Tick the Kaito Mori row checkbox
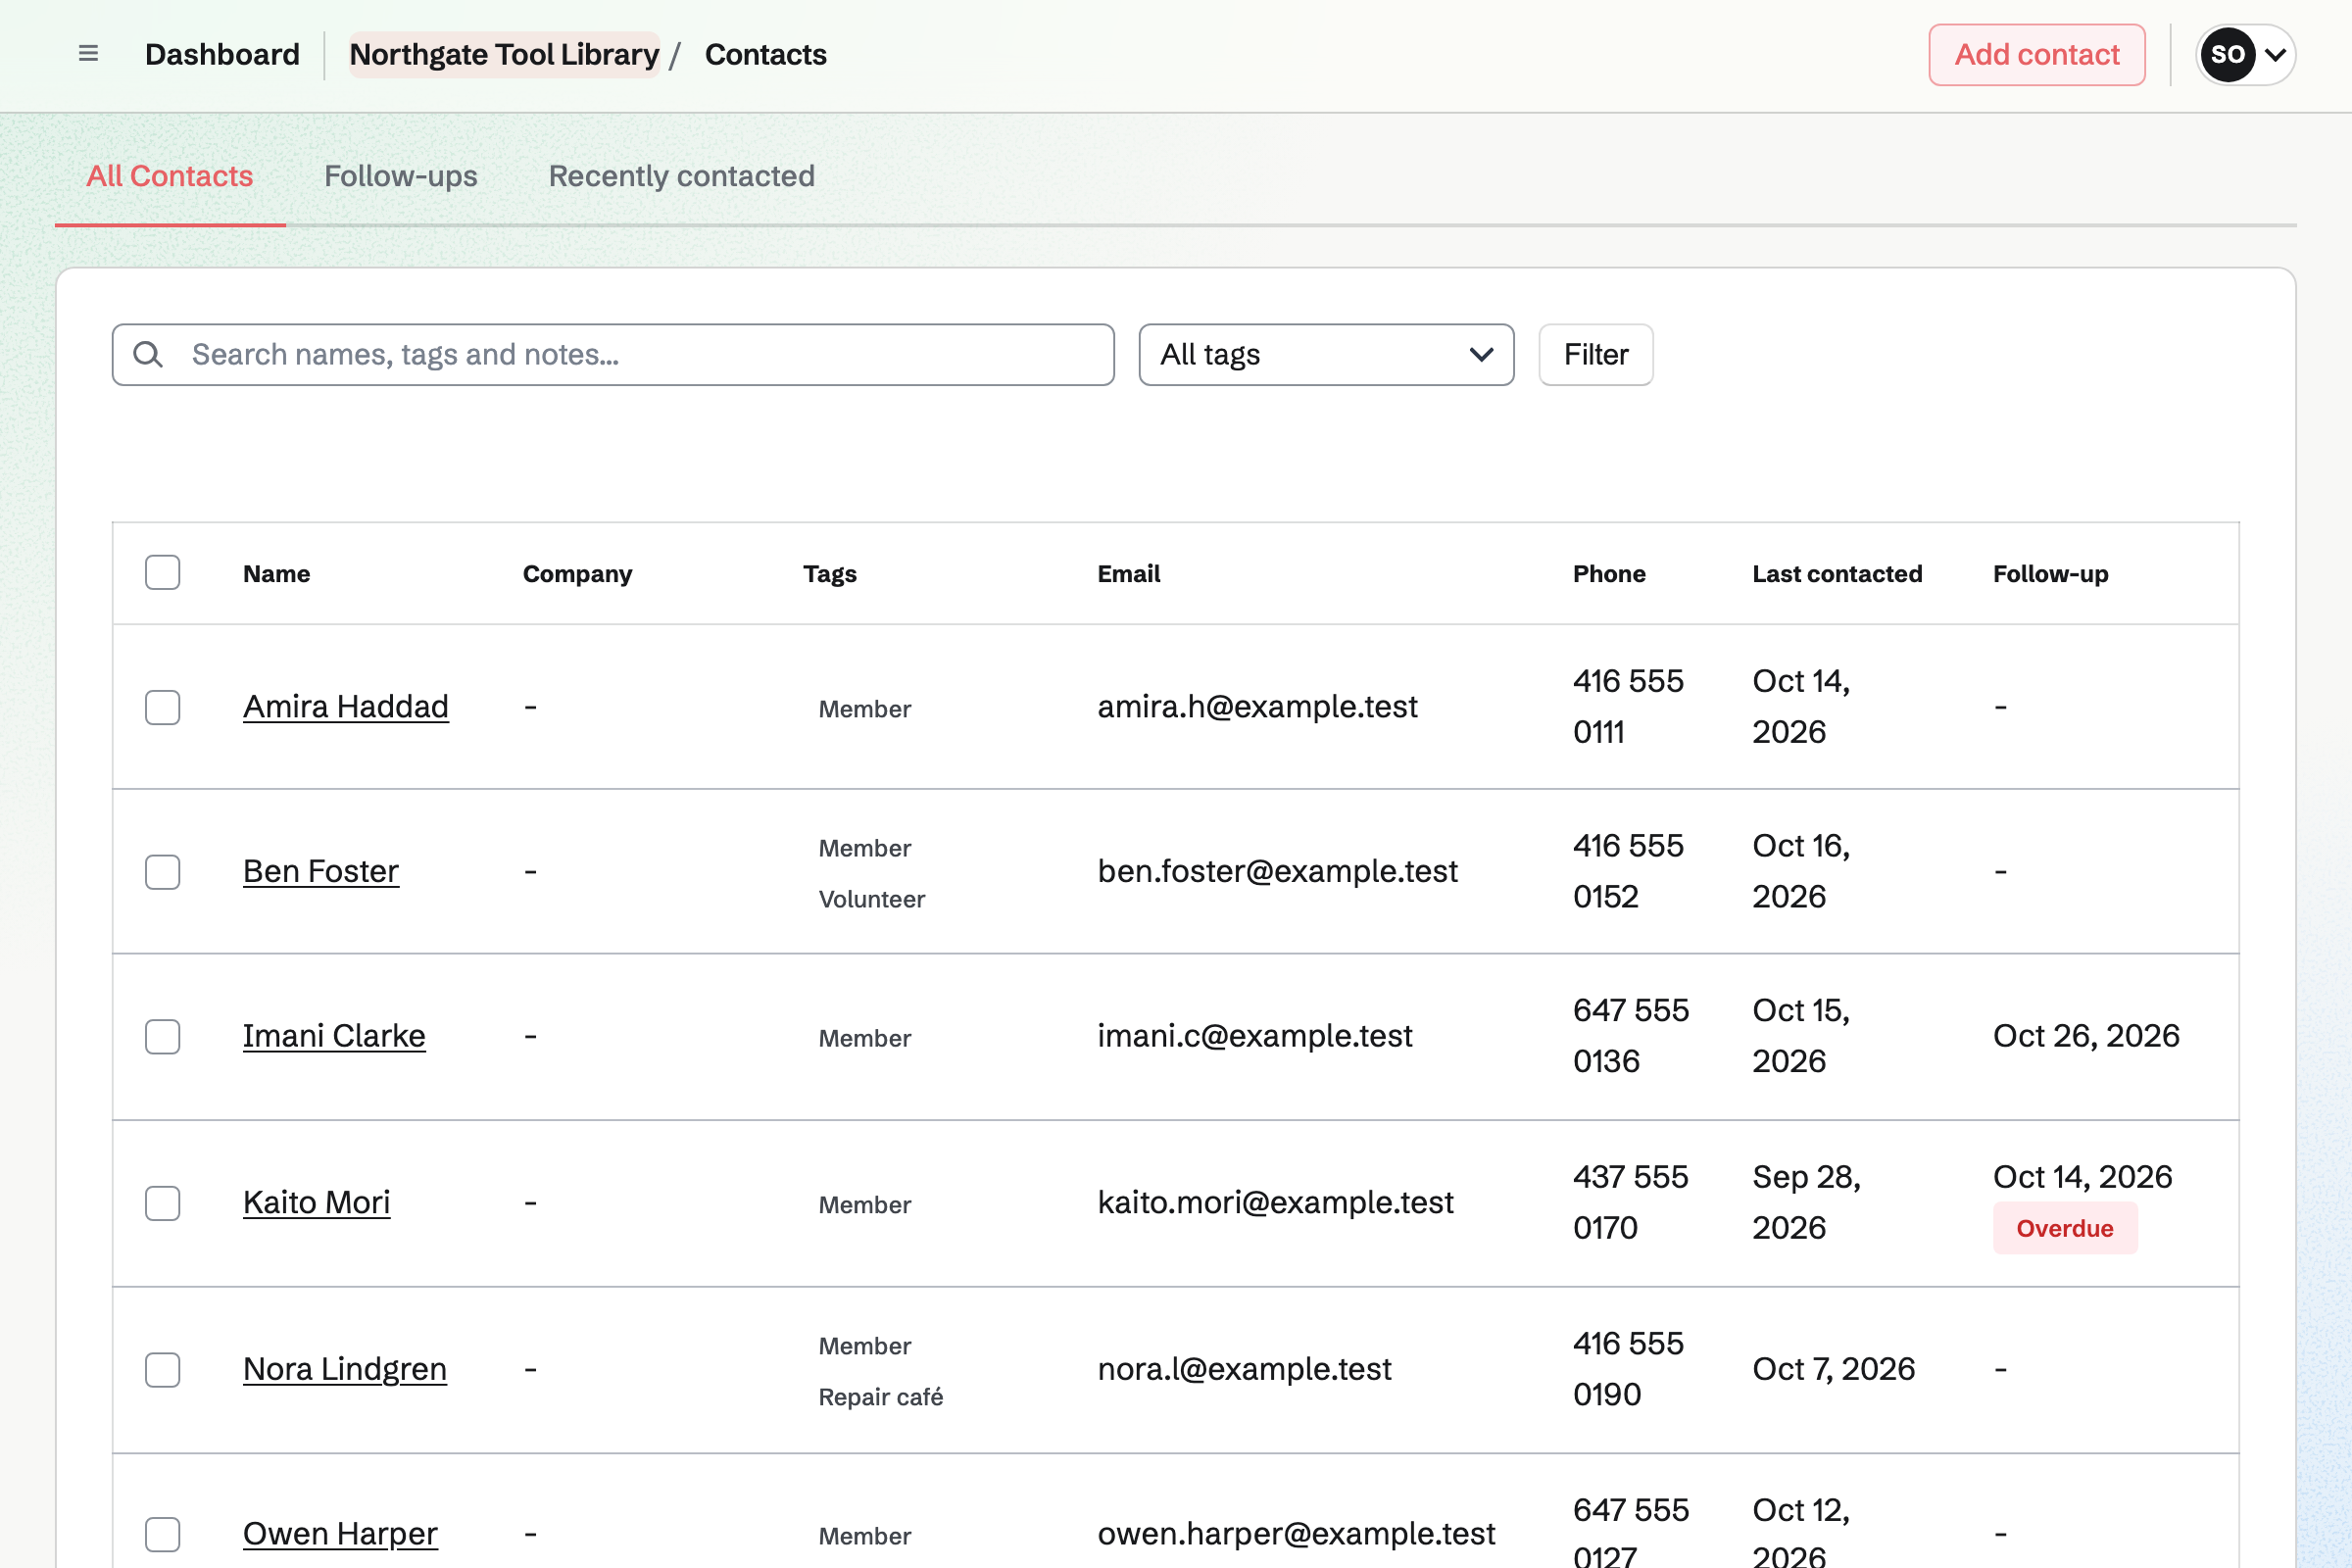The height and width of the screenshot is (1568, 2352). (162, 1203)
